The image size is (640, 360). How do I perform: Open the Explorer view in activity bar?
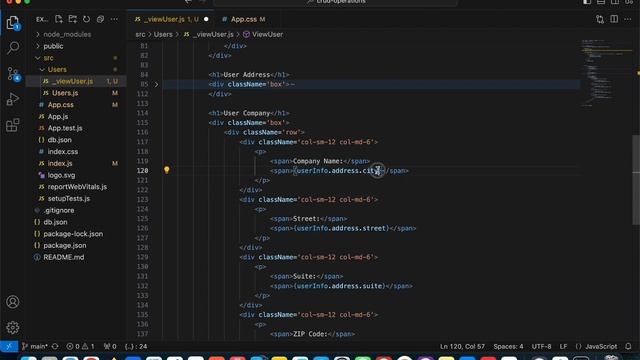13,23
